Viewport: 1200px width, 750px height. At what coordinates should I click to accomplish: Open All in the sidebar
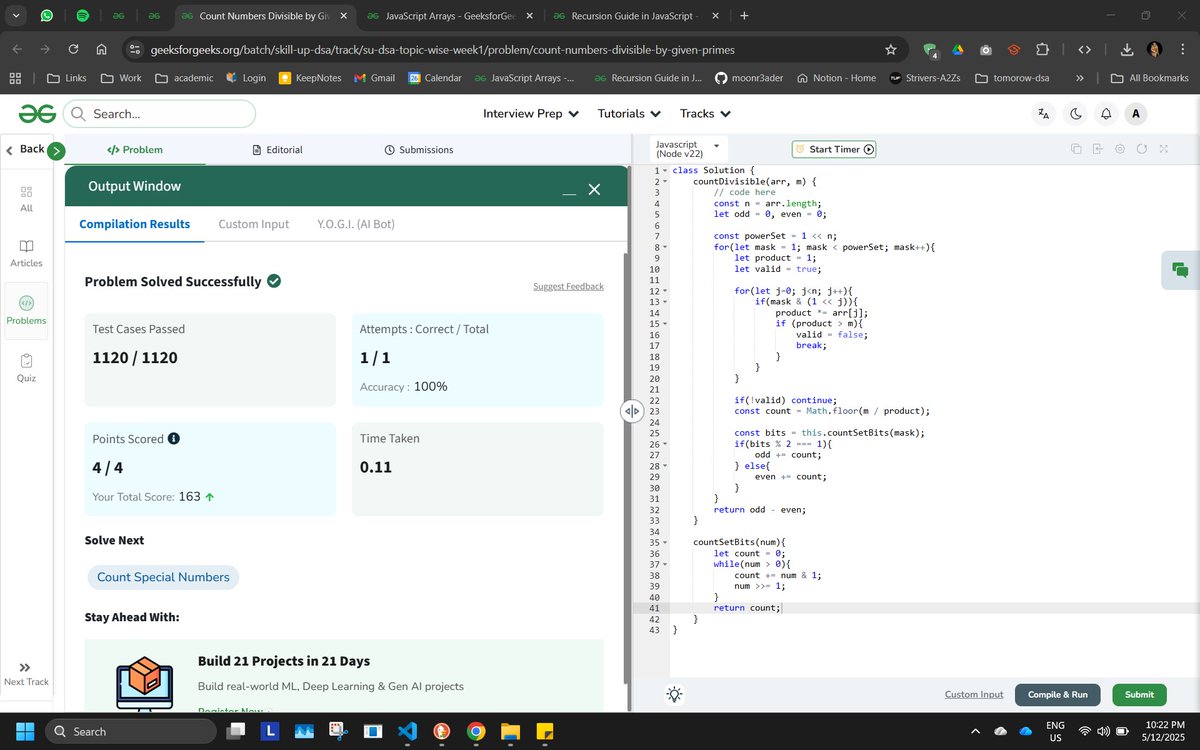coord(27,198)
